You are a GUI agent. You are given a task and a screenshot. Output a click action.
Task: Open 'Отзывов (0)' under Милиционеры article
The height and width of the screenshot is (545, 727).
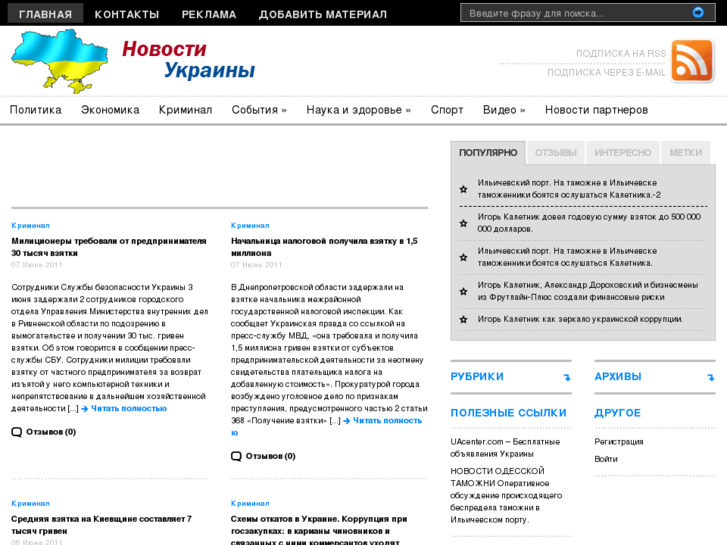(51, 432)
